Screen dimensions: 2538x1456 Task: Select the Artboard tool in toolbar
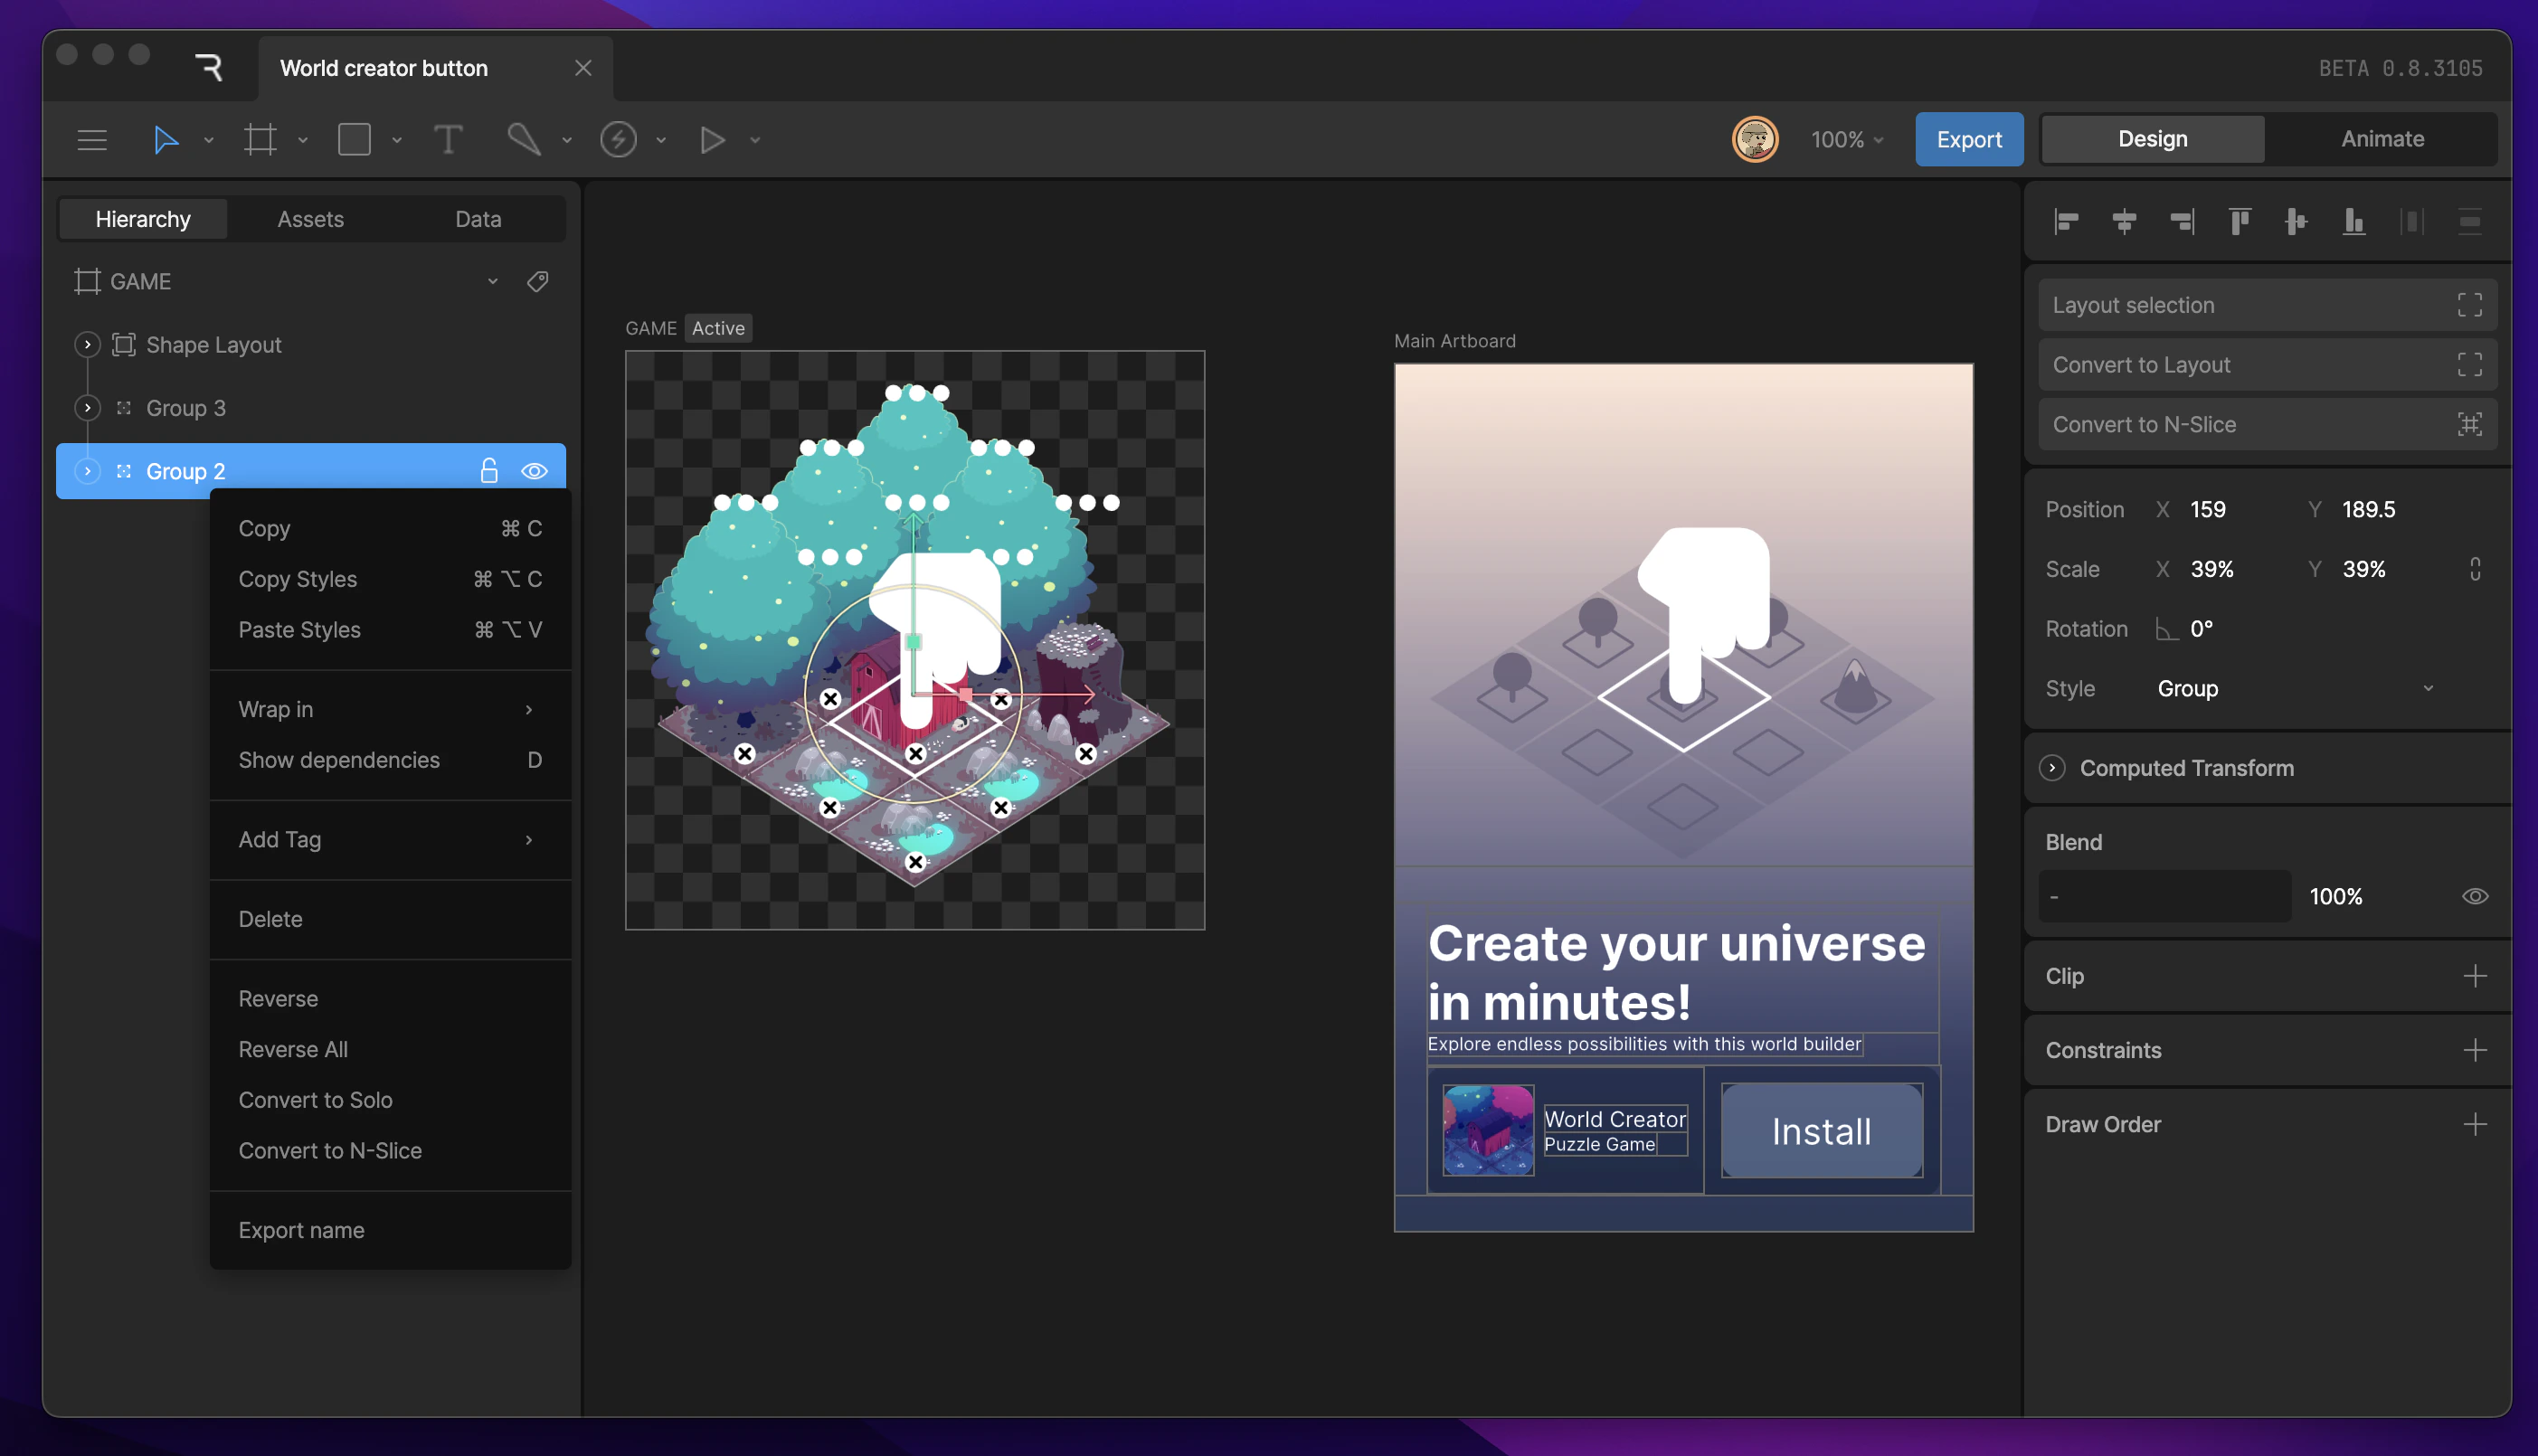point(260,139)
